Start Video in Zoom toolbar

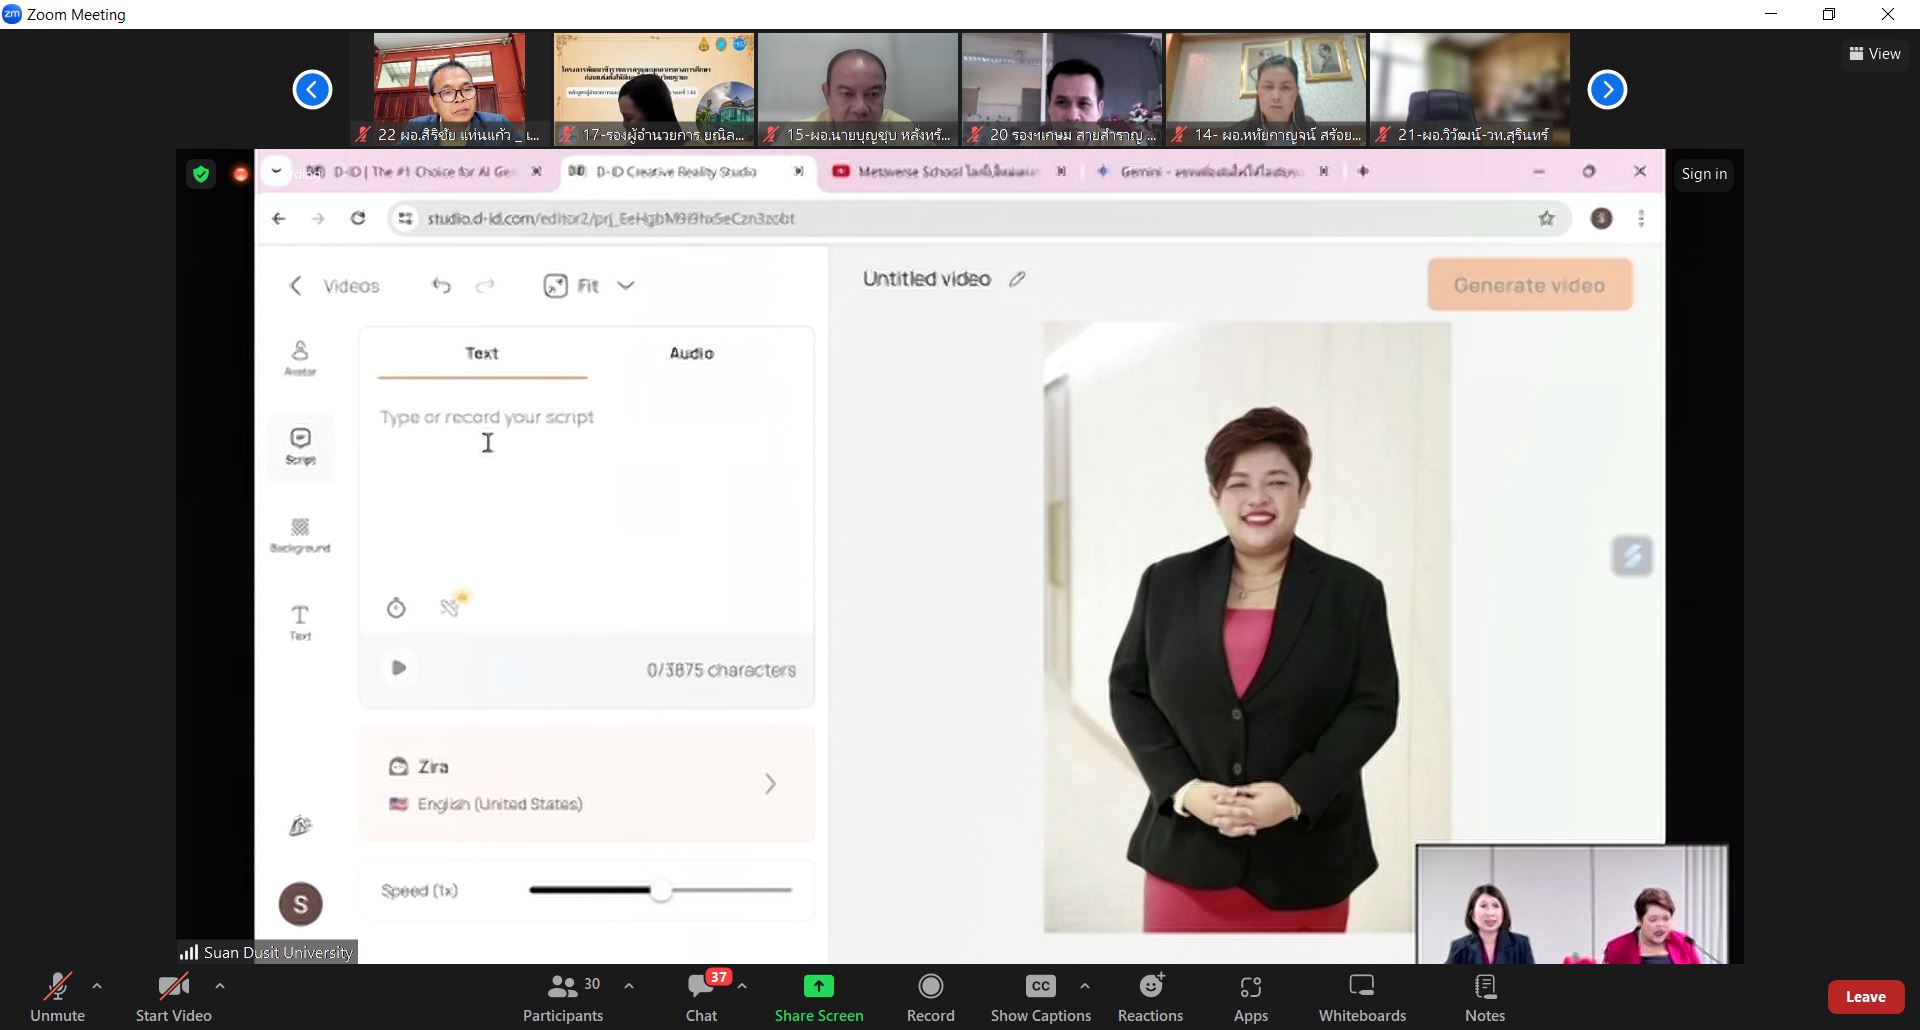point(173,998)
